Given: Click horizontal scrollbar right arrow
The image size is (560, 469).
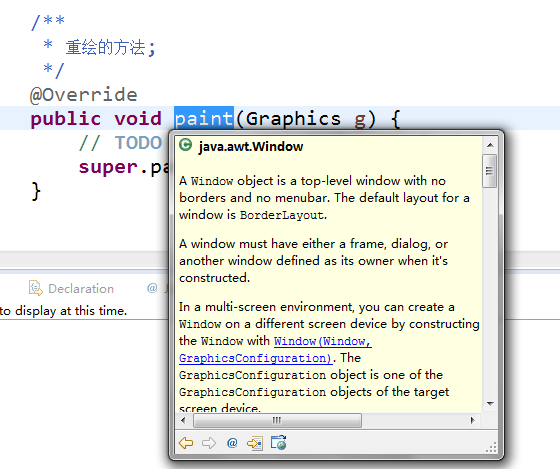Looking at the screenshot, I should coord(472,420).
